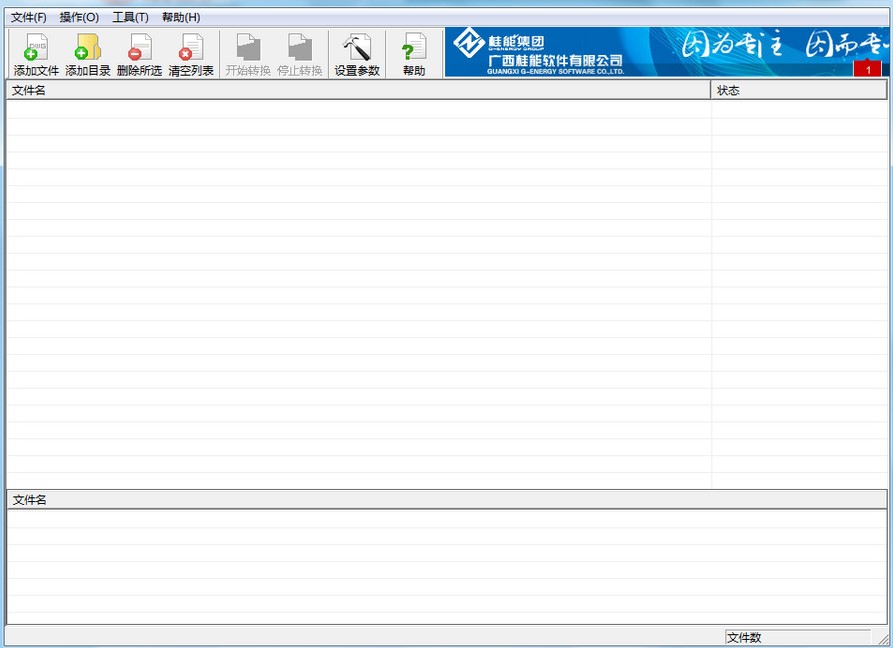Open the 工具(T) menu

pos(129,16)
